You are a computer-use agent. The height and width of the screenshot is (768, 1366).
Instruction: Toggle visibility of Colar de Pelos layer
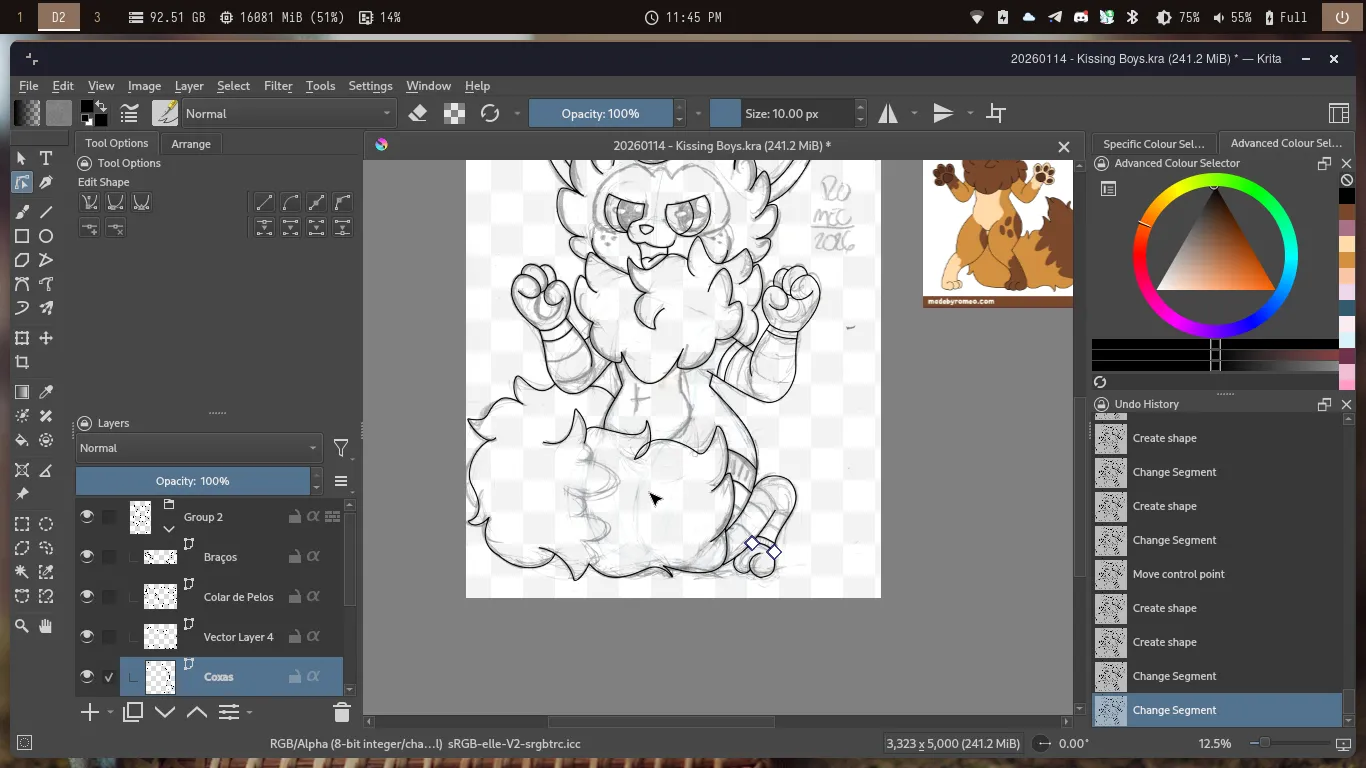(x=87, y=597)
